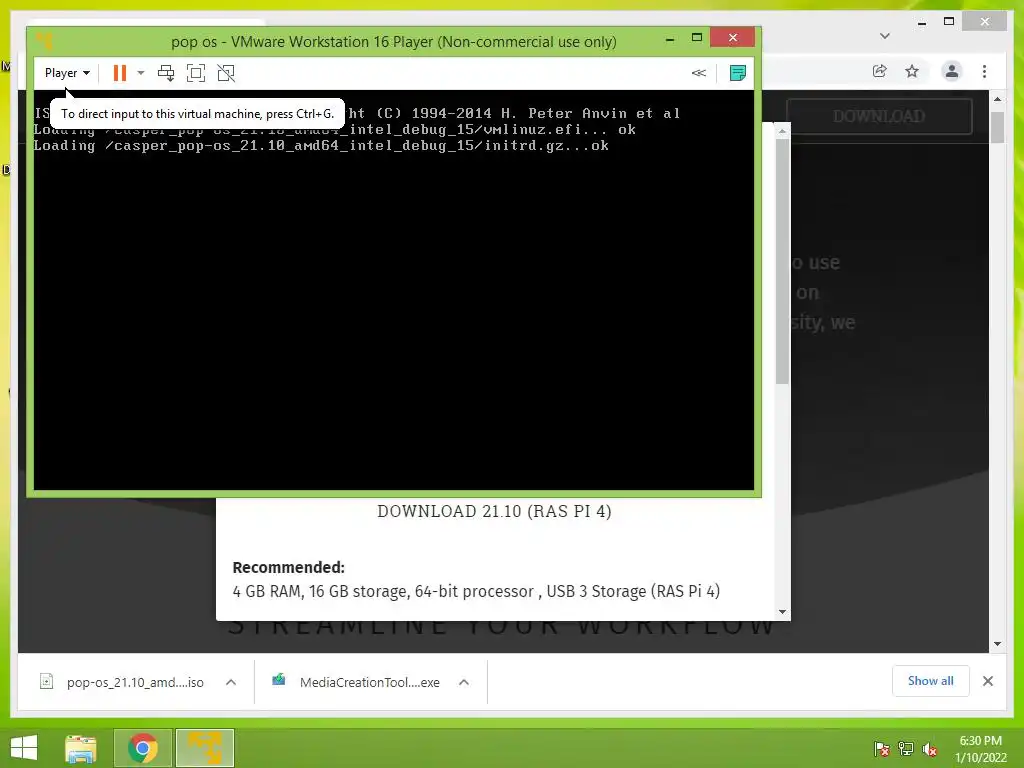Click the VMware logo icon in title bar

[45, 41]
